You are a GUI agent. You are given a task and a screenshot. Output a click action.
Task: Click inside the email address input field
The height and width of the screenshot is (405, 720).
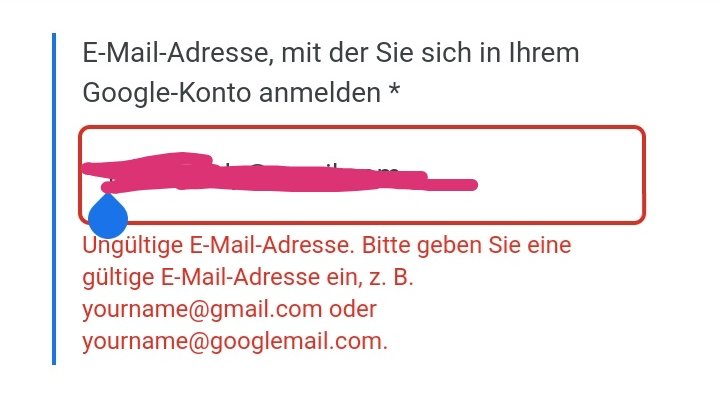pyautogui.click(x=362, y=175)
